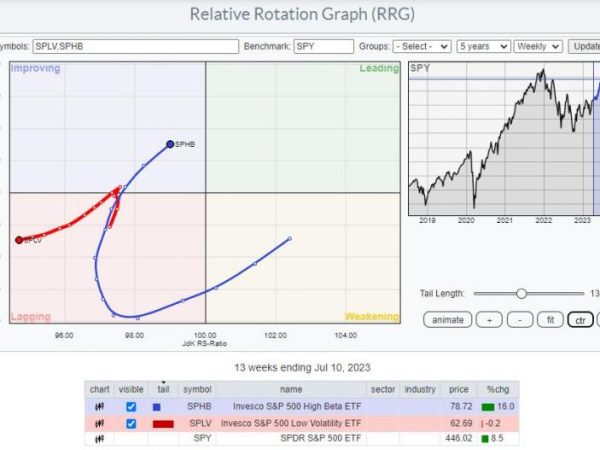Image resolution: width=600 pixels, height=450 pixels.
Task: Click the Symbols input field
Action: point(136,47)
